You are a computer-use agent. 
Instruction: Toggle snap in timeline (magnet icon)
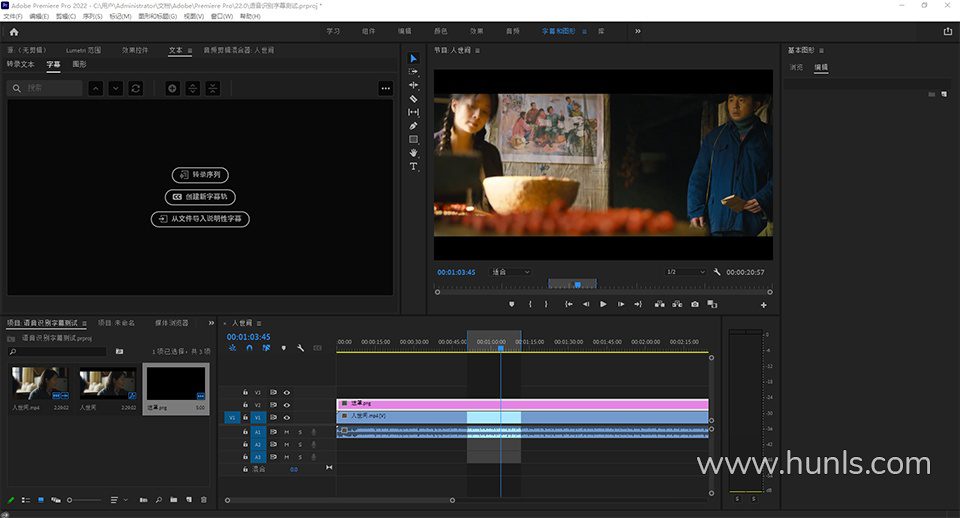pyautogui.click(x=249, y=348)
